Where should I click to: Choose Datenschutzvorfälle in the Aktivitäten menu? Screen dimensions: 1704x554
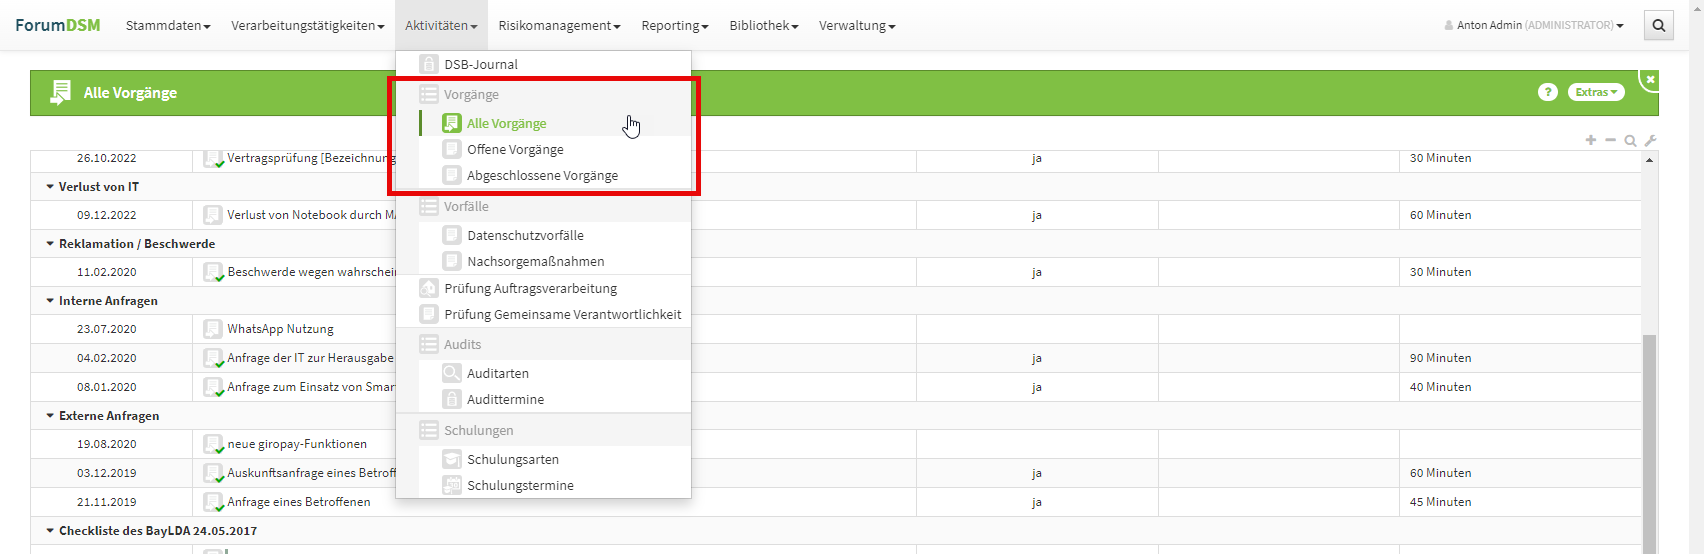click(x=525, y=236)
